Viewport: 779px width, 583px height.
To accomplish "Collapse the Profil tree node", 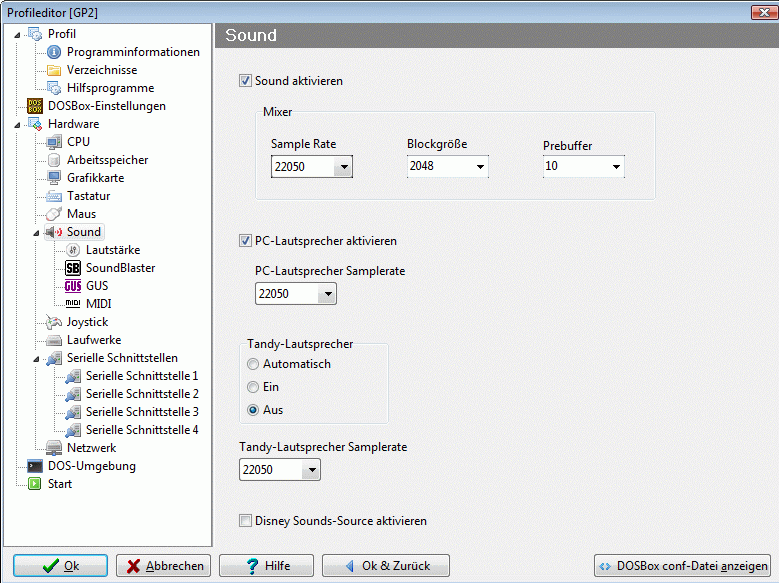I will pyautogui.click(x=17, y=35).
